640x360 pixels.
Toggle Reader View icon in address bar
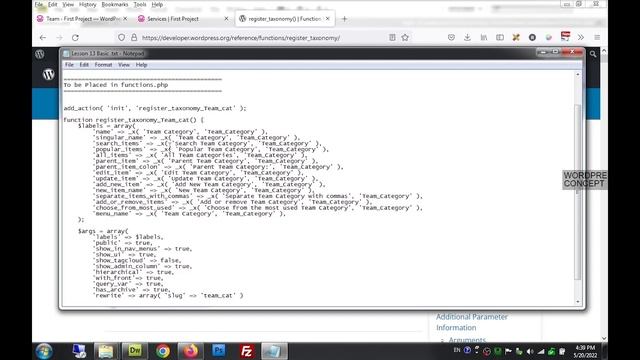392,38
